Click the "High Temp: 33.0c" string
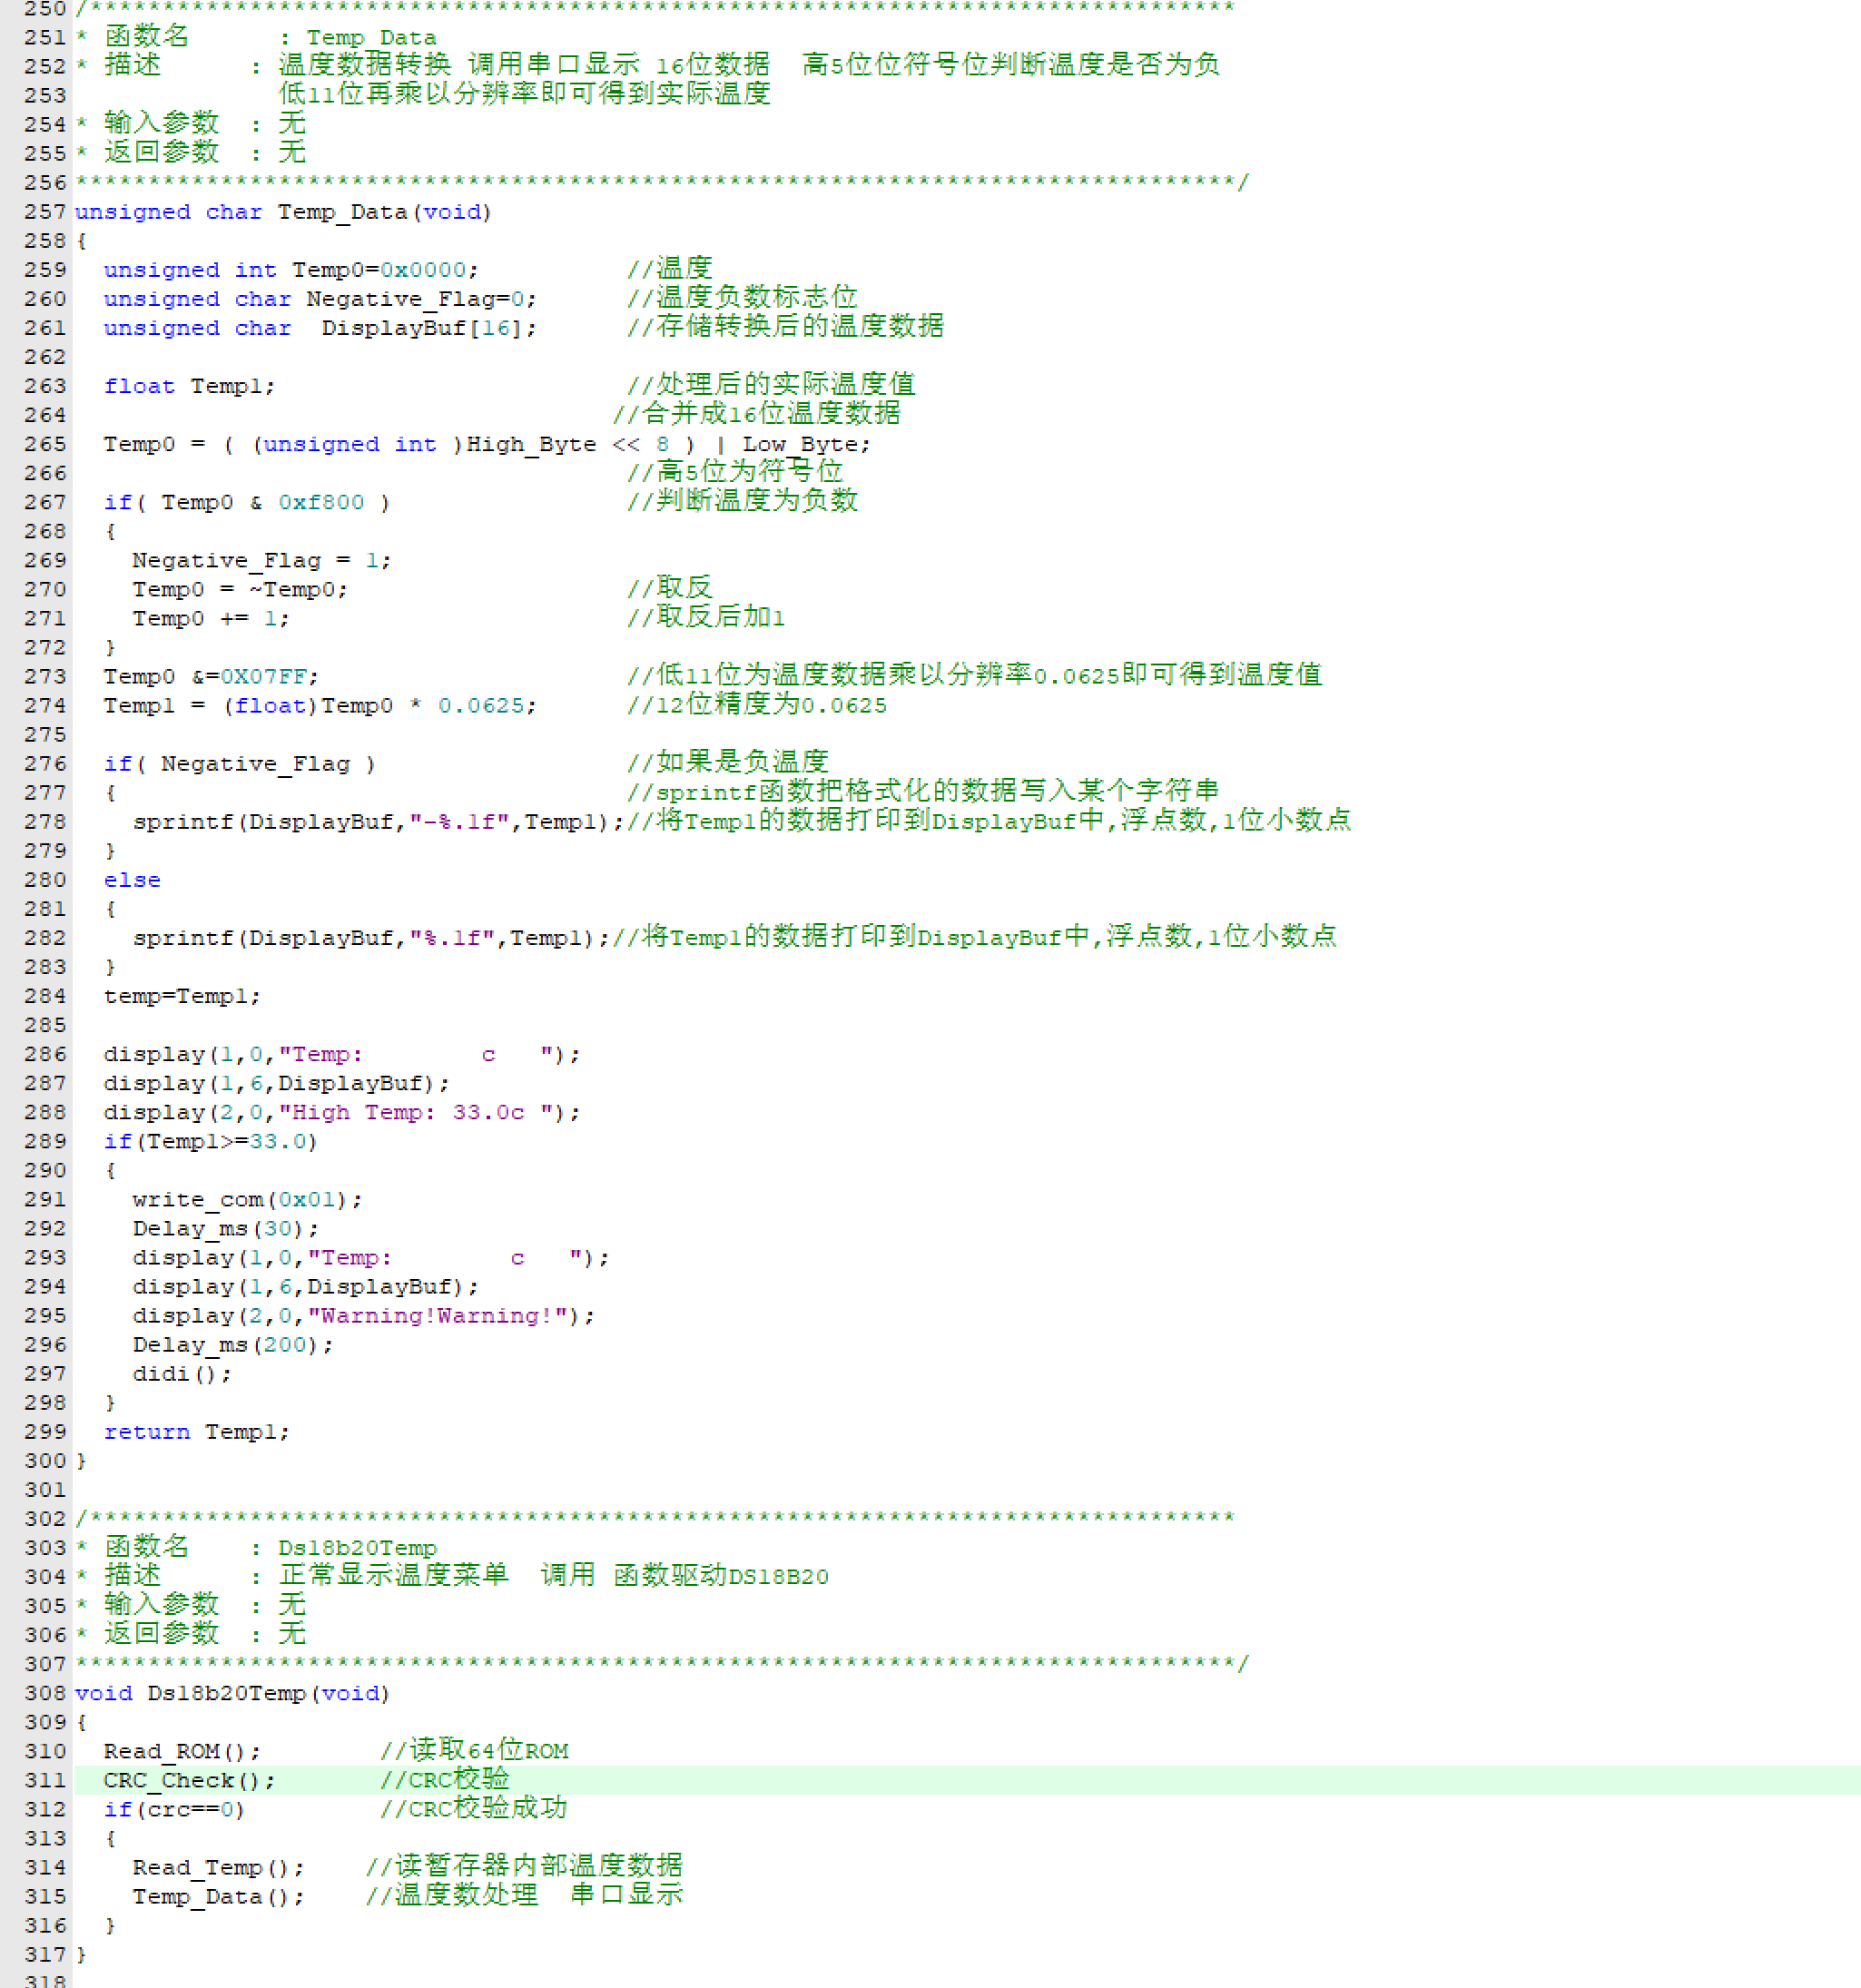 414,1112
